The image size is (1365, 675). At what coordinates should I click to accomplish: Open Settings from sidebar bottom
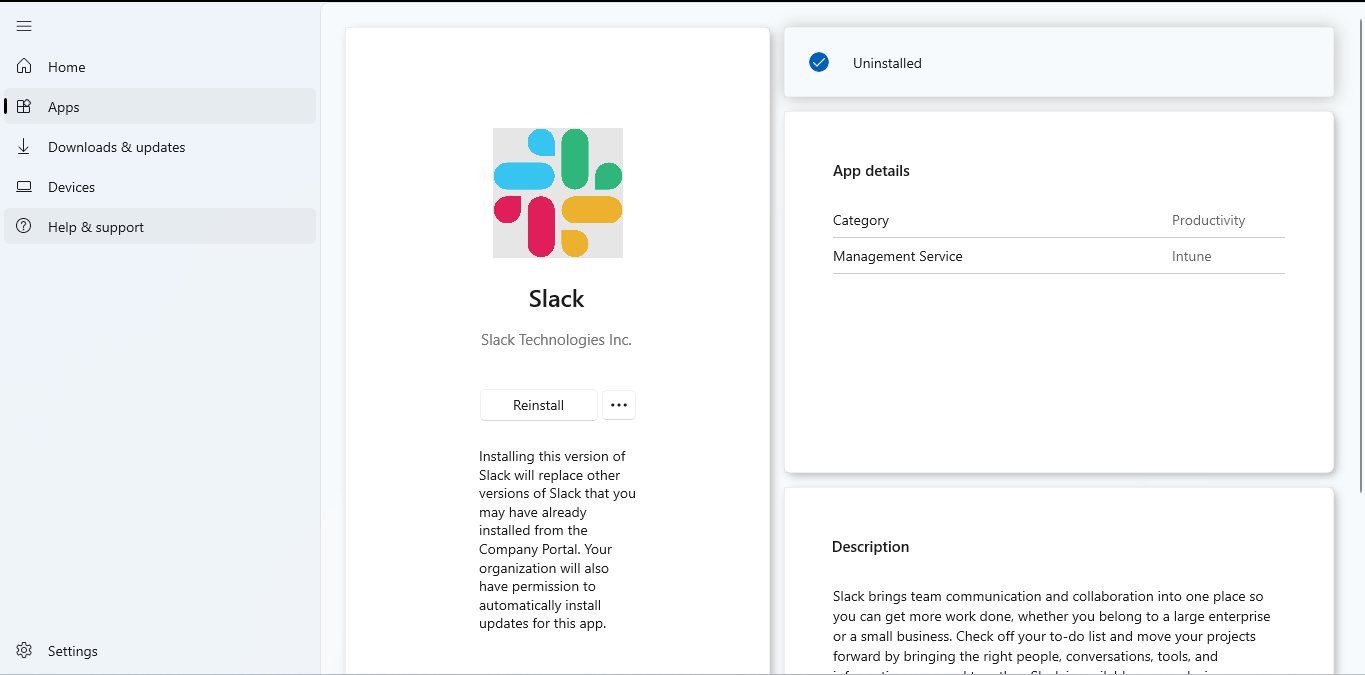click(x=160, y=651)
